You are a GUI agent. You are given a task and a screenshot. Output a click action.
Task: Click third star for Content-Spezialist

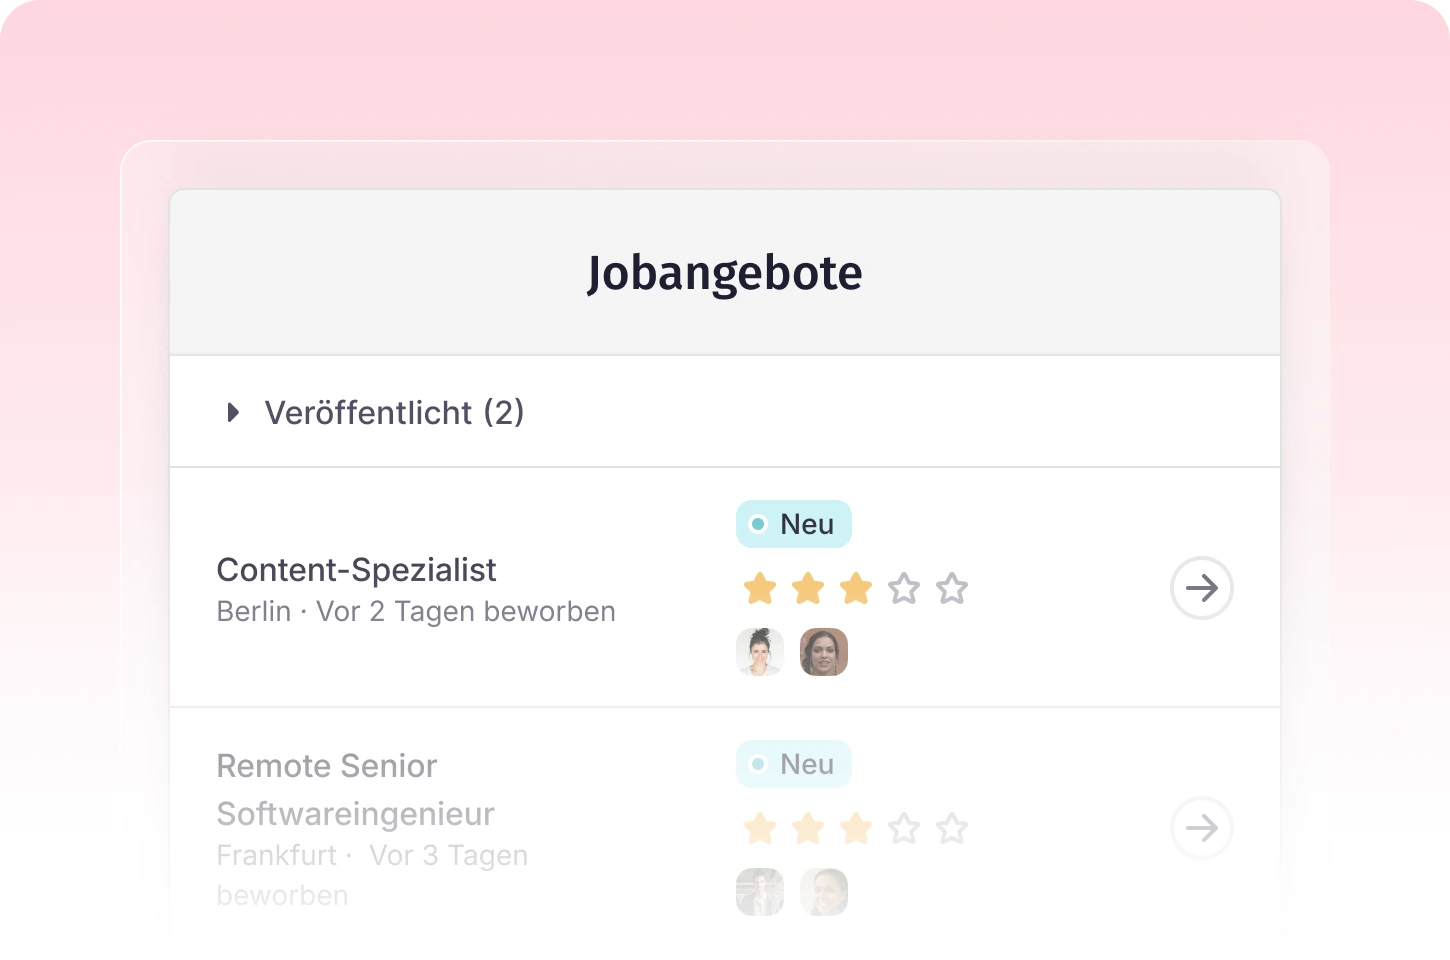click(856, 588)
